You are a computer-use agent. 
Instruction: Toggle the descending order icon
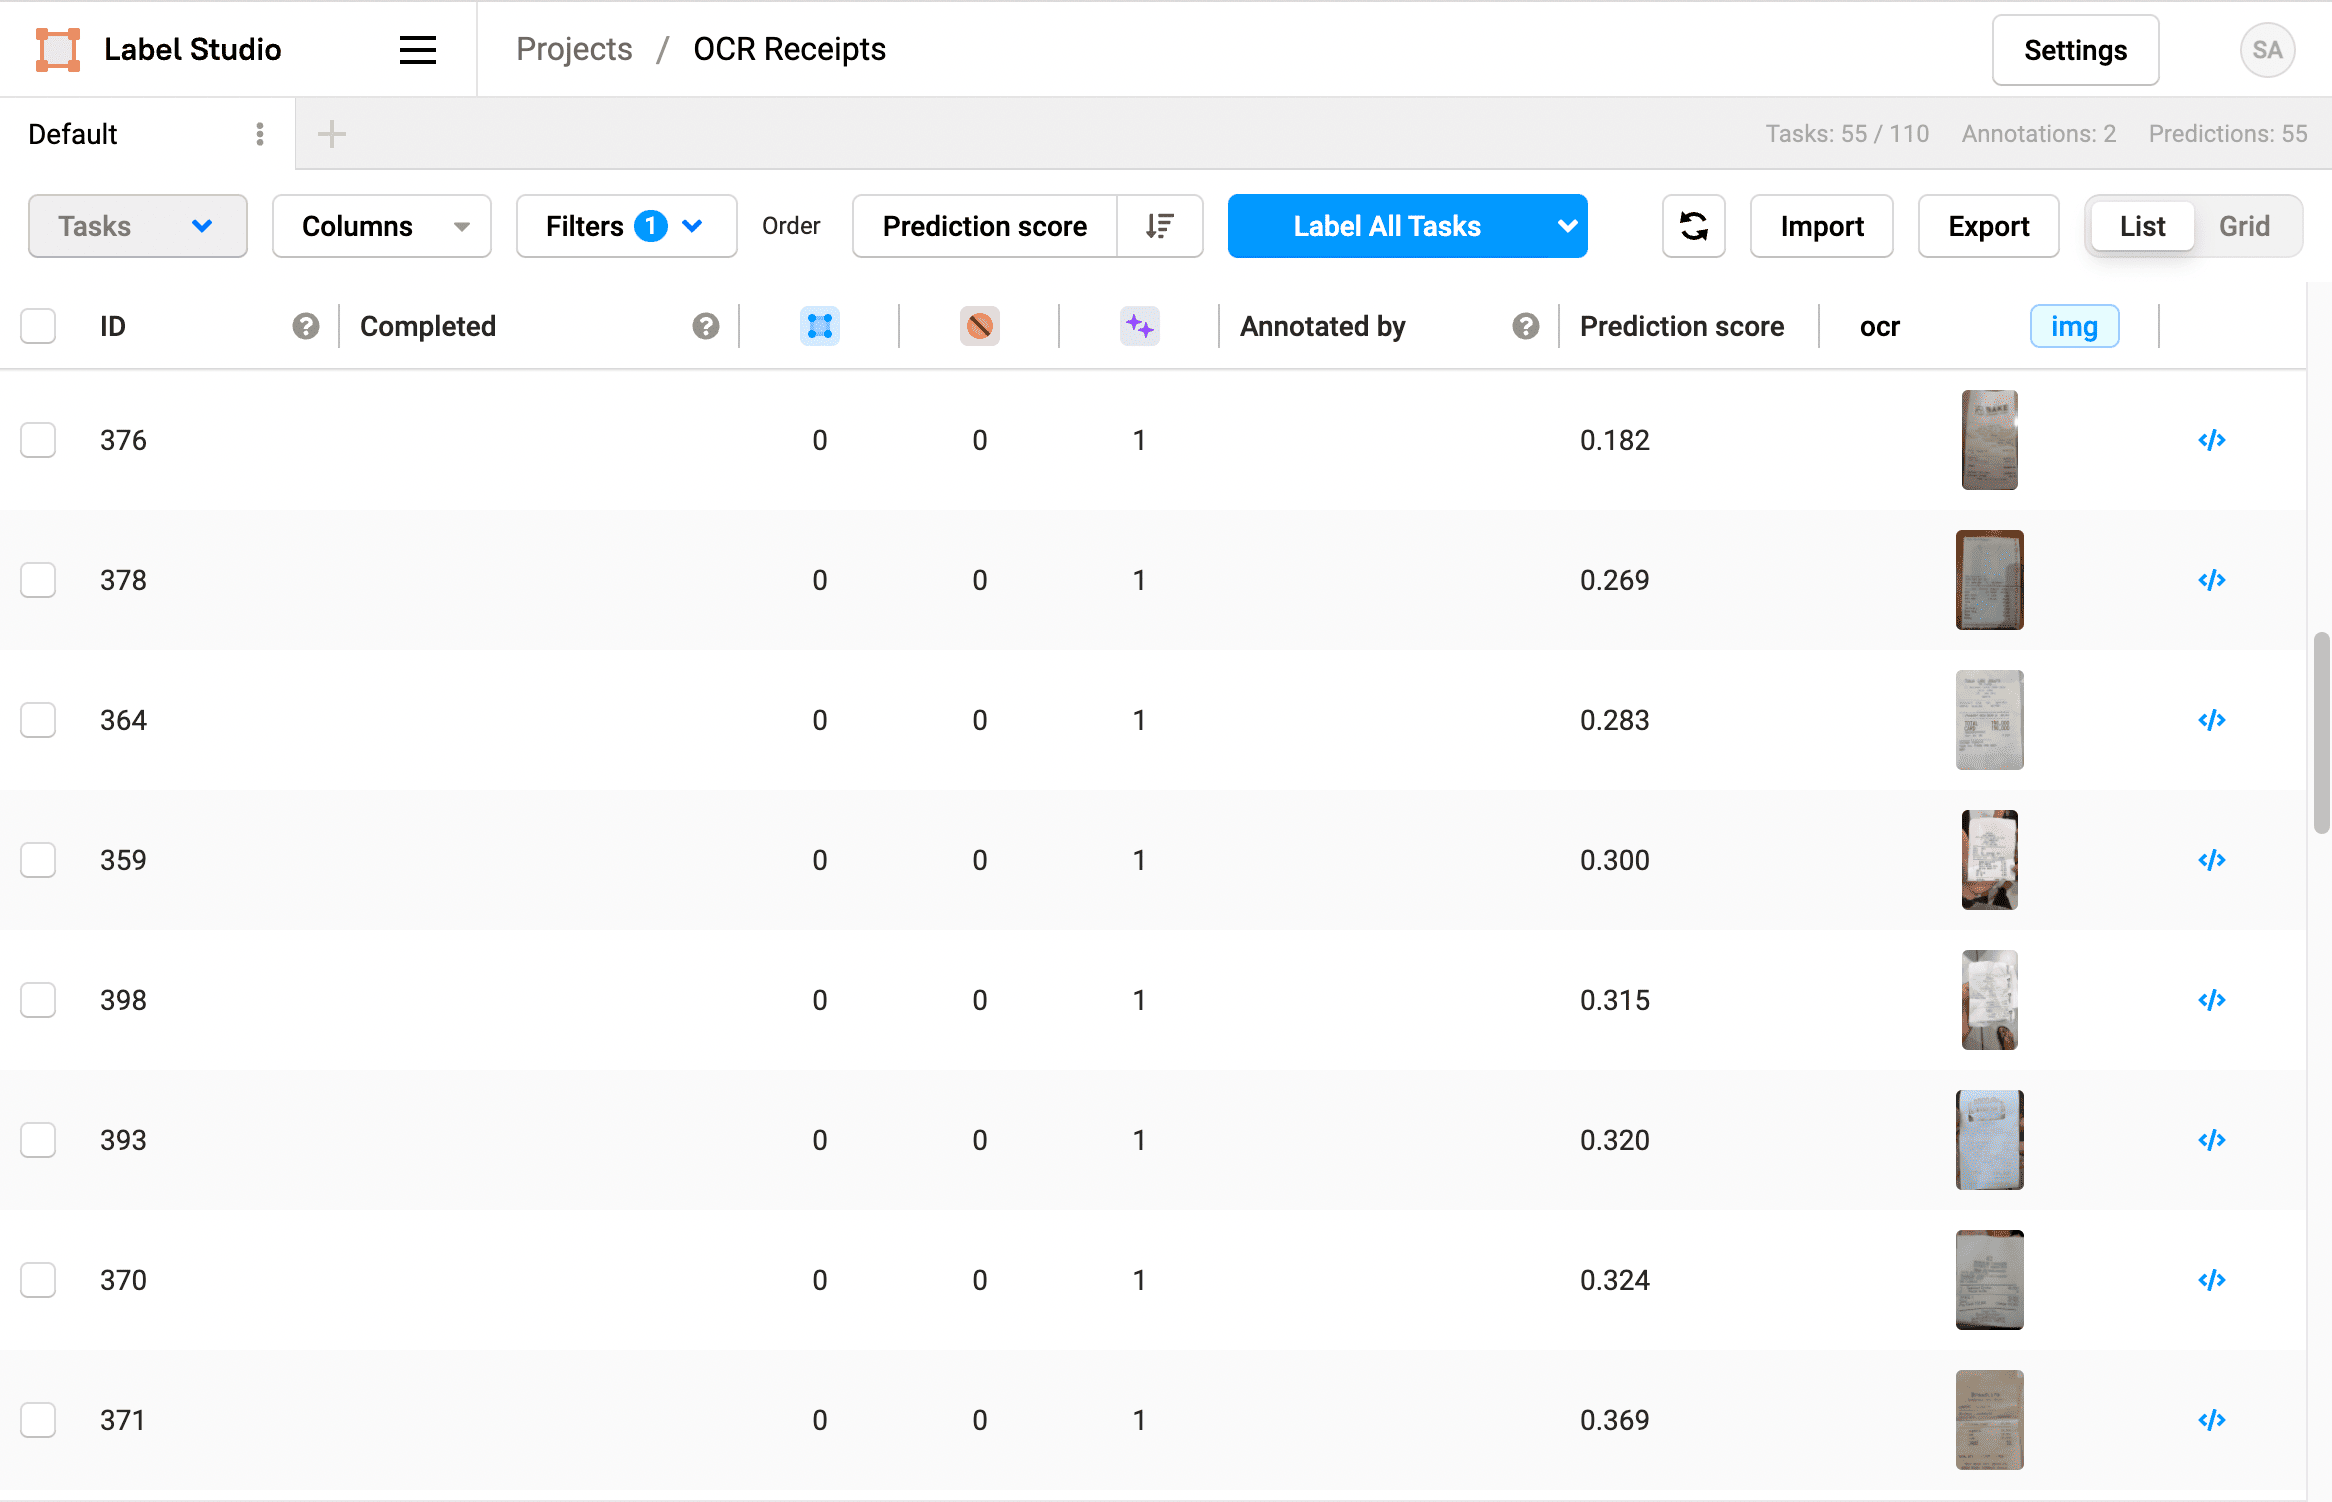tap(1160, 226)
